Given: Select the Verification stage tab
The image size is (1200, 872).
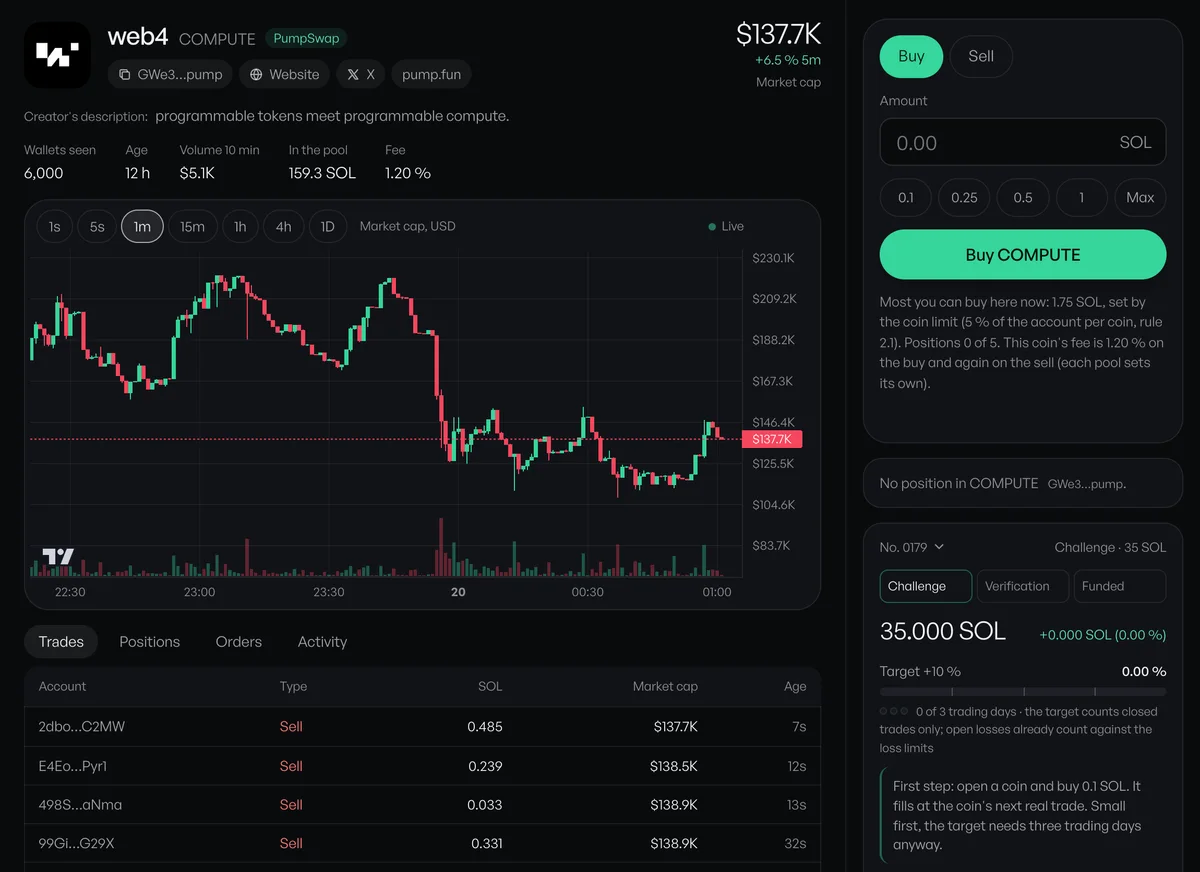Looking at the screenshot, I should point(1023,586).
